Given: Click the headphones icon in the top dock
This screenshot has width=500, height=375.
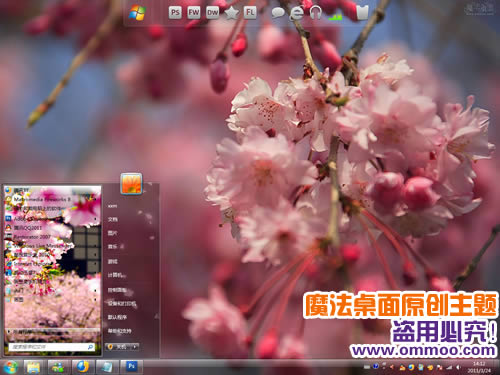Looking at the screenshot, I should click(x=315, y=13).
